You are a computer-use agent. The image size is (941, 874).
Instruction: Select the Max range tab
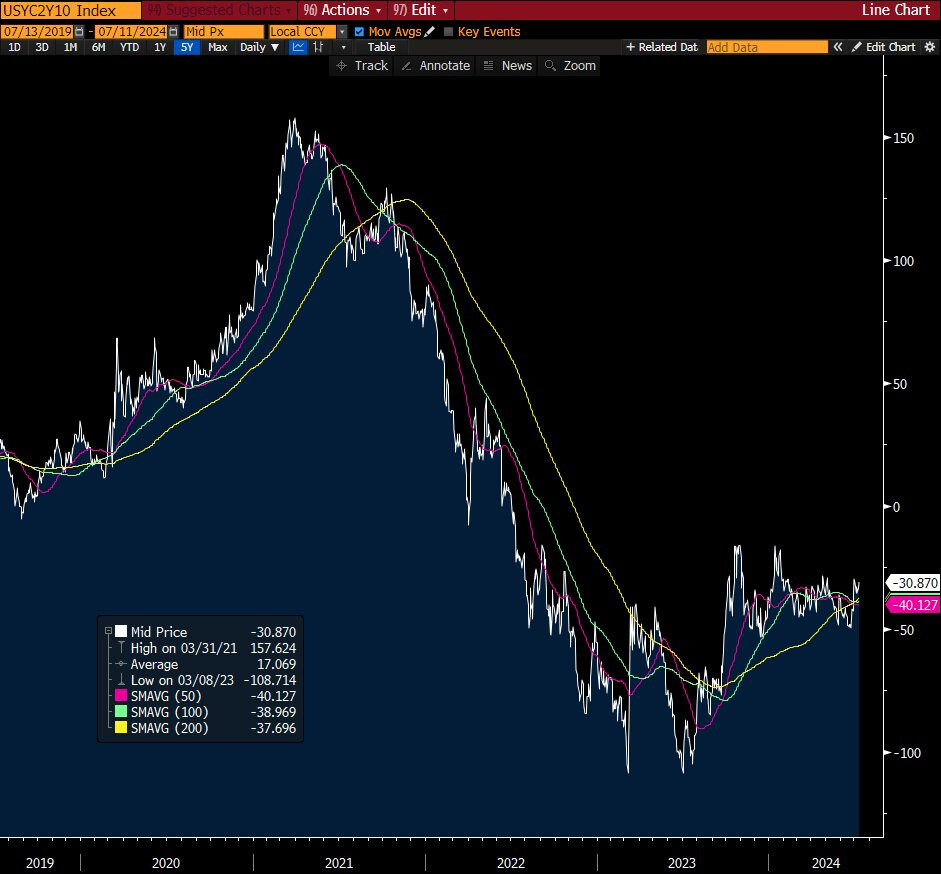217,47
